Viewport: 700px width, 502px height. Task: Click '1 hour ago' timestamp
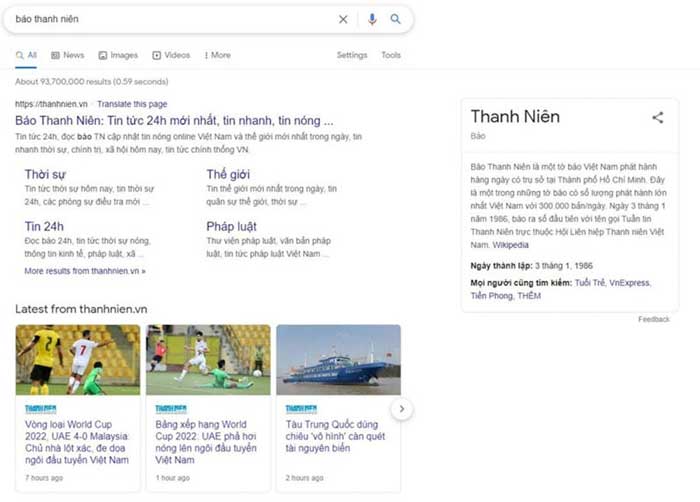[172, 478]
